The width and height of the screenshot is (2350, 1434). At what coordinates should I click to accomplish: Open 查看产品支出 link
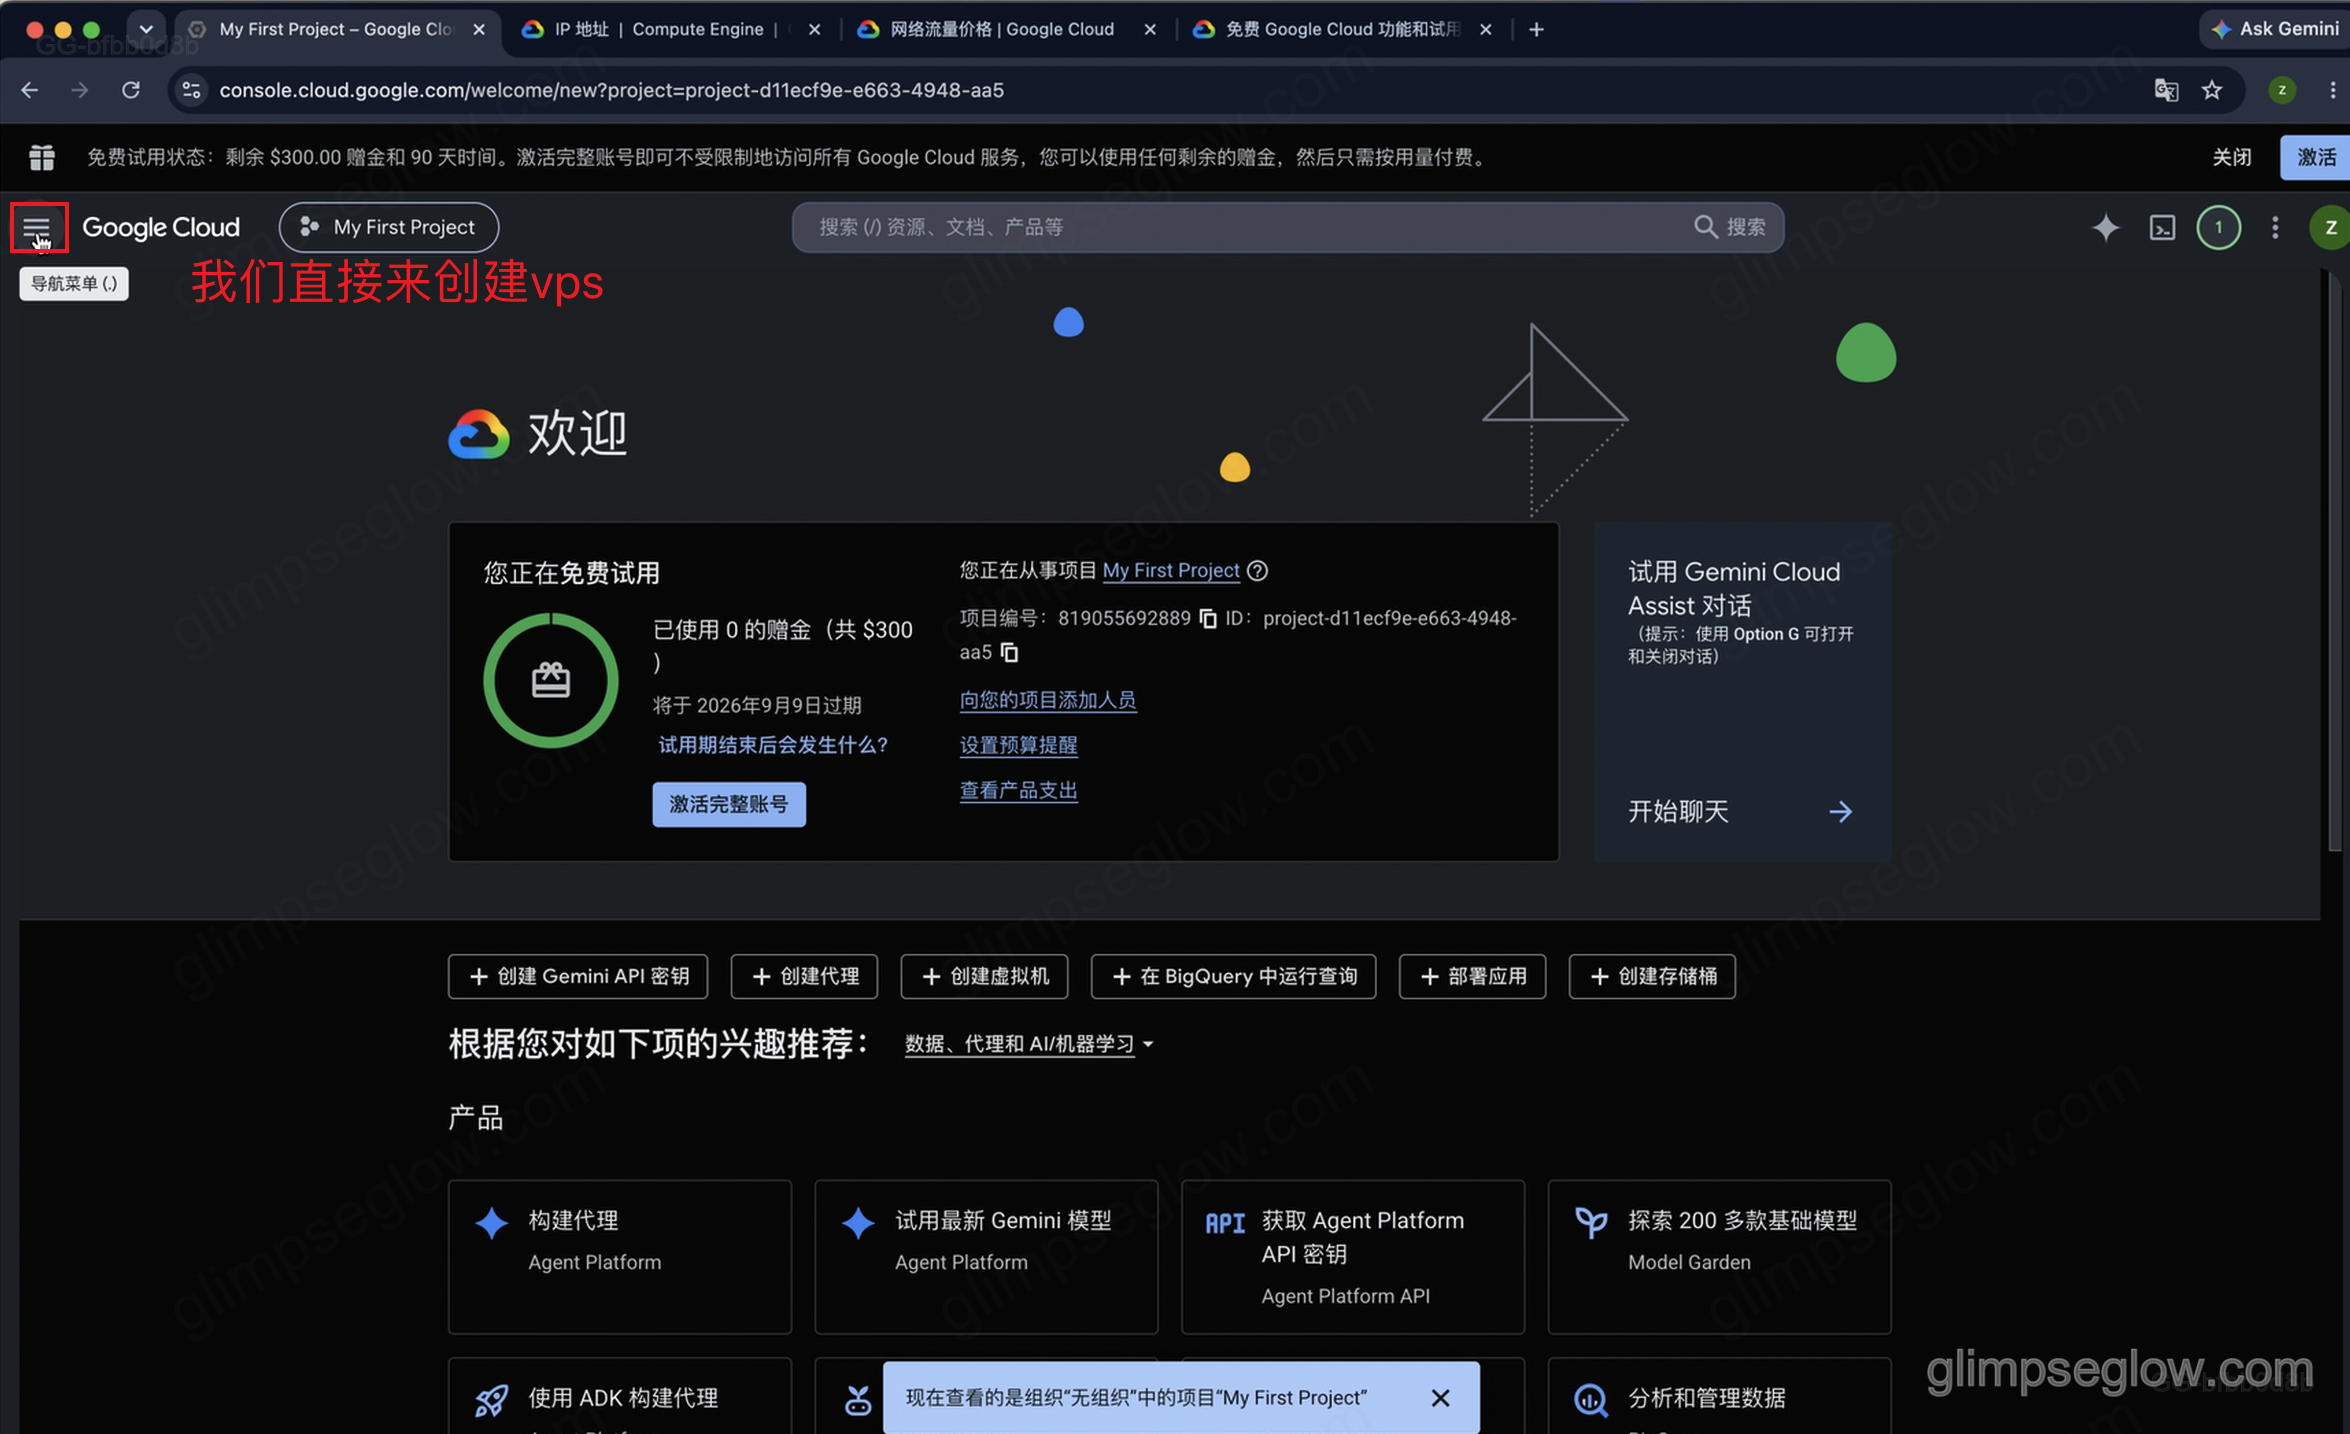click(1019, 790)
